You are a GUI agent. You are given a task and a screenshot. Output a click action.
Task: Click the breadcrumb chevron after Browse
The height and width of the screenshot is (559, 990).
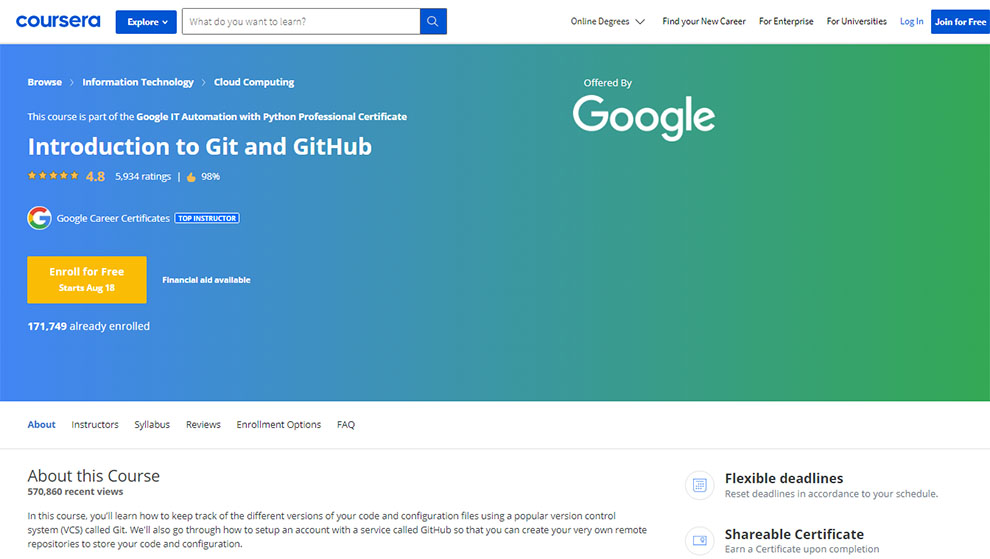point(72,82)
